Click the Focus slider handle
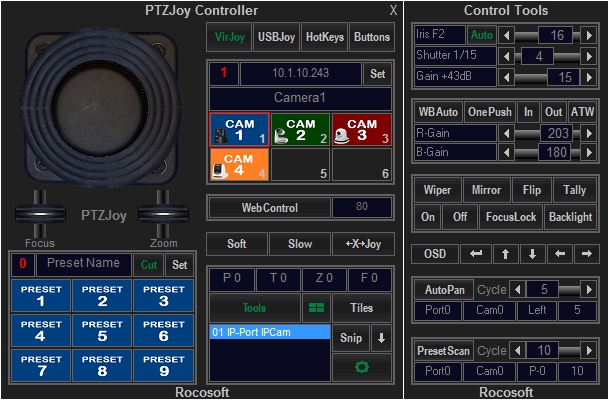Viewport: 609px width, 400px height. 40,215
